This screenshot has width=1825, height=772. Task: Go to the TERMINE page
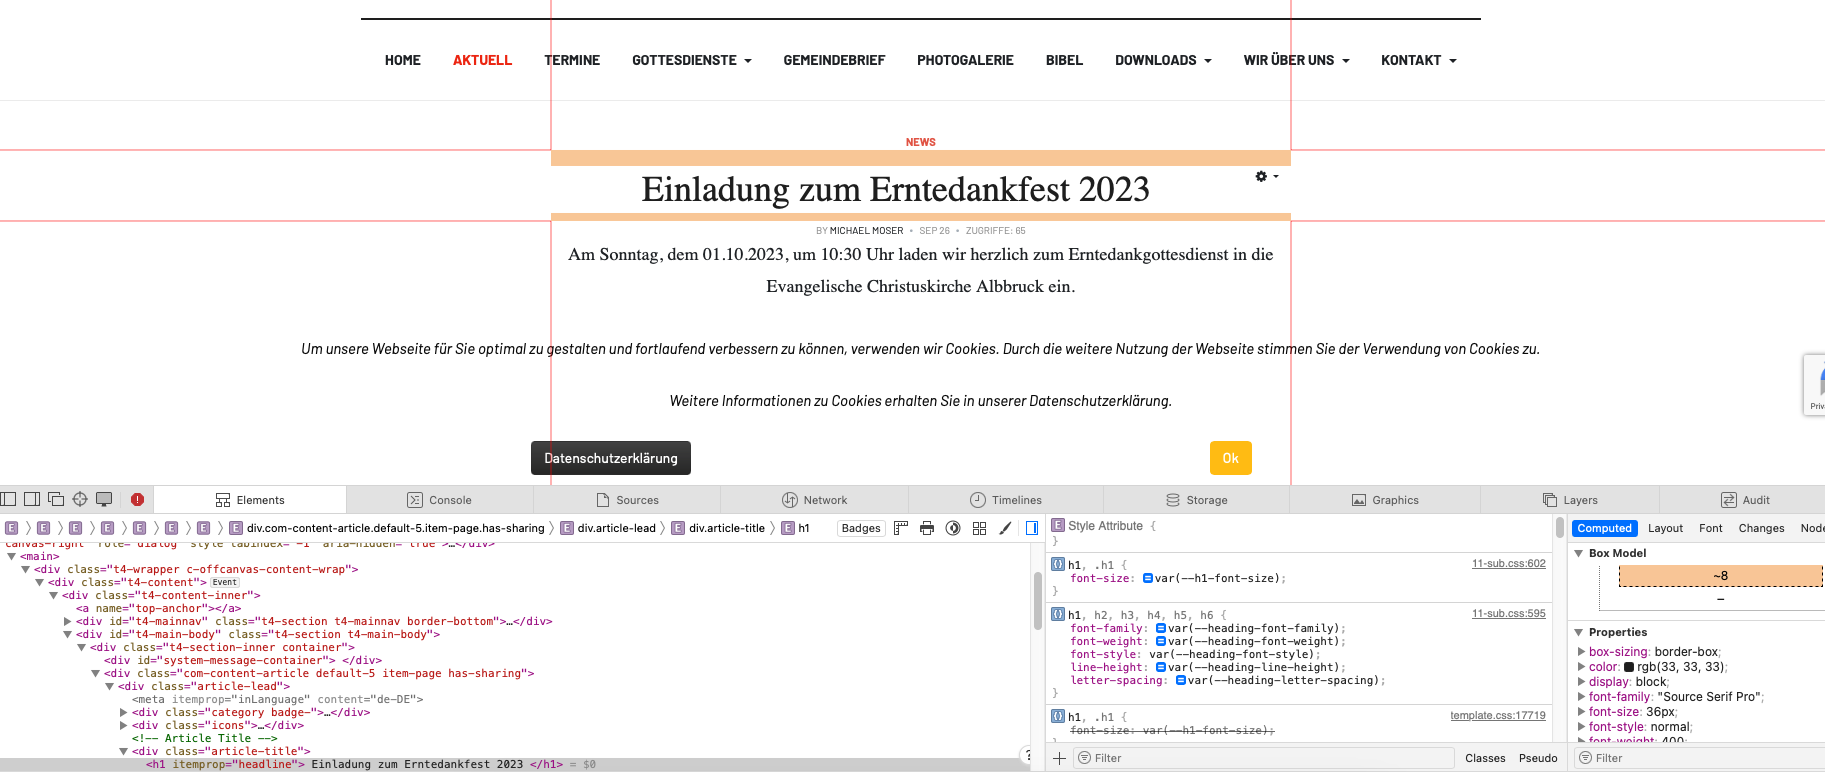(572, 60)
